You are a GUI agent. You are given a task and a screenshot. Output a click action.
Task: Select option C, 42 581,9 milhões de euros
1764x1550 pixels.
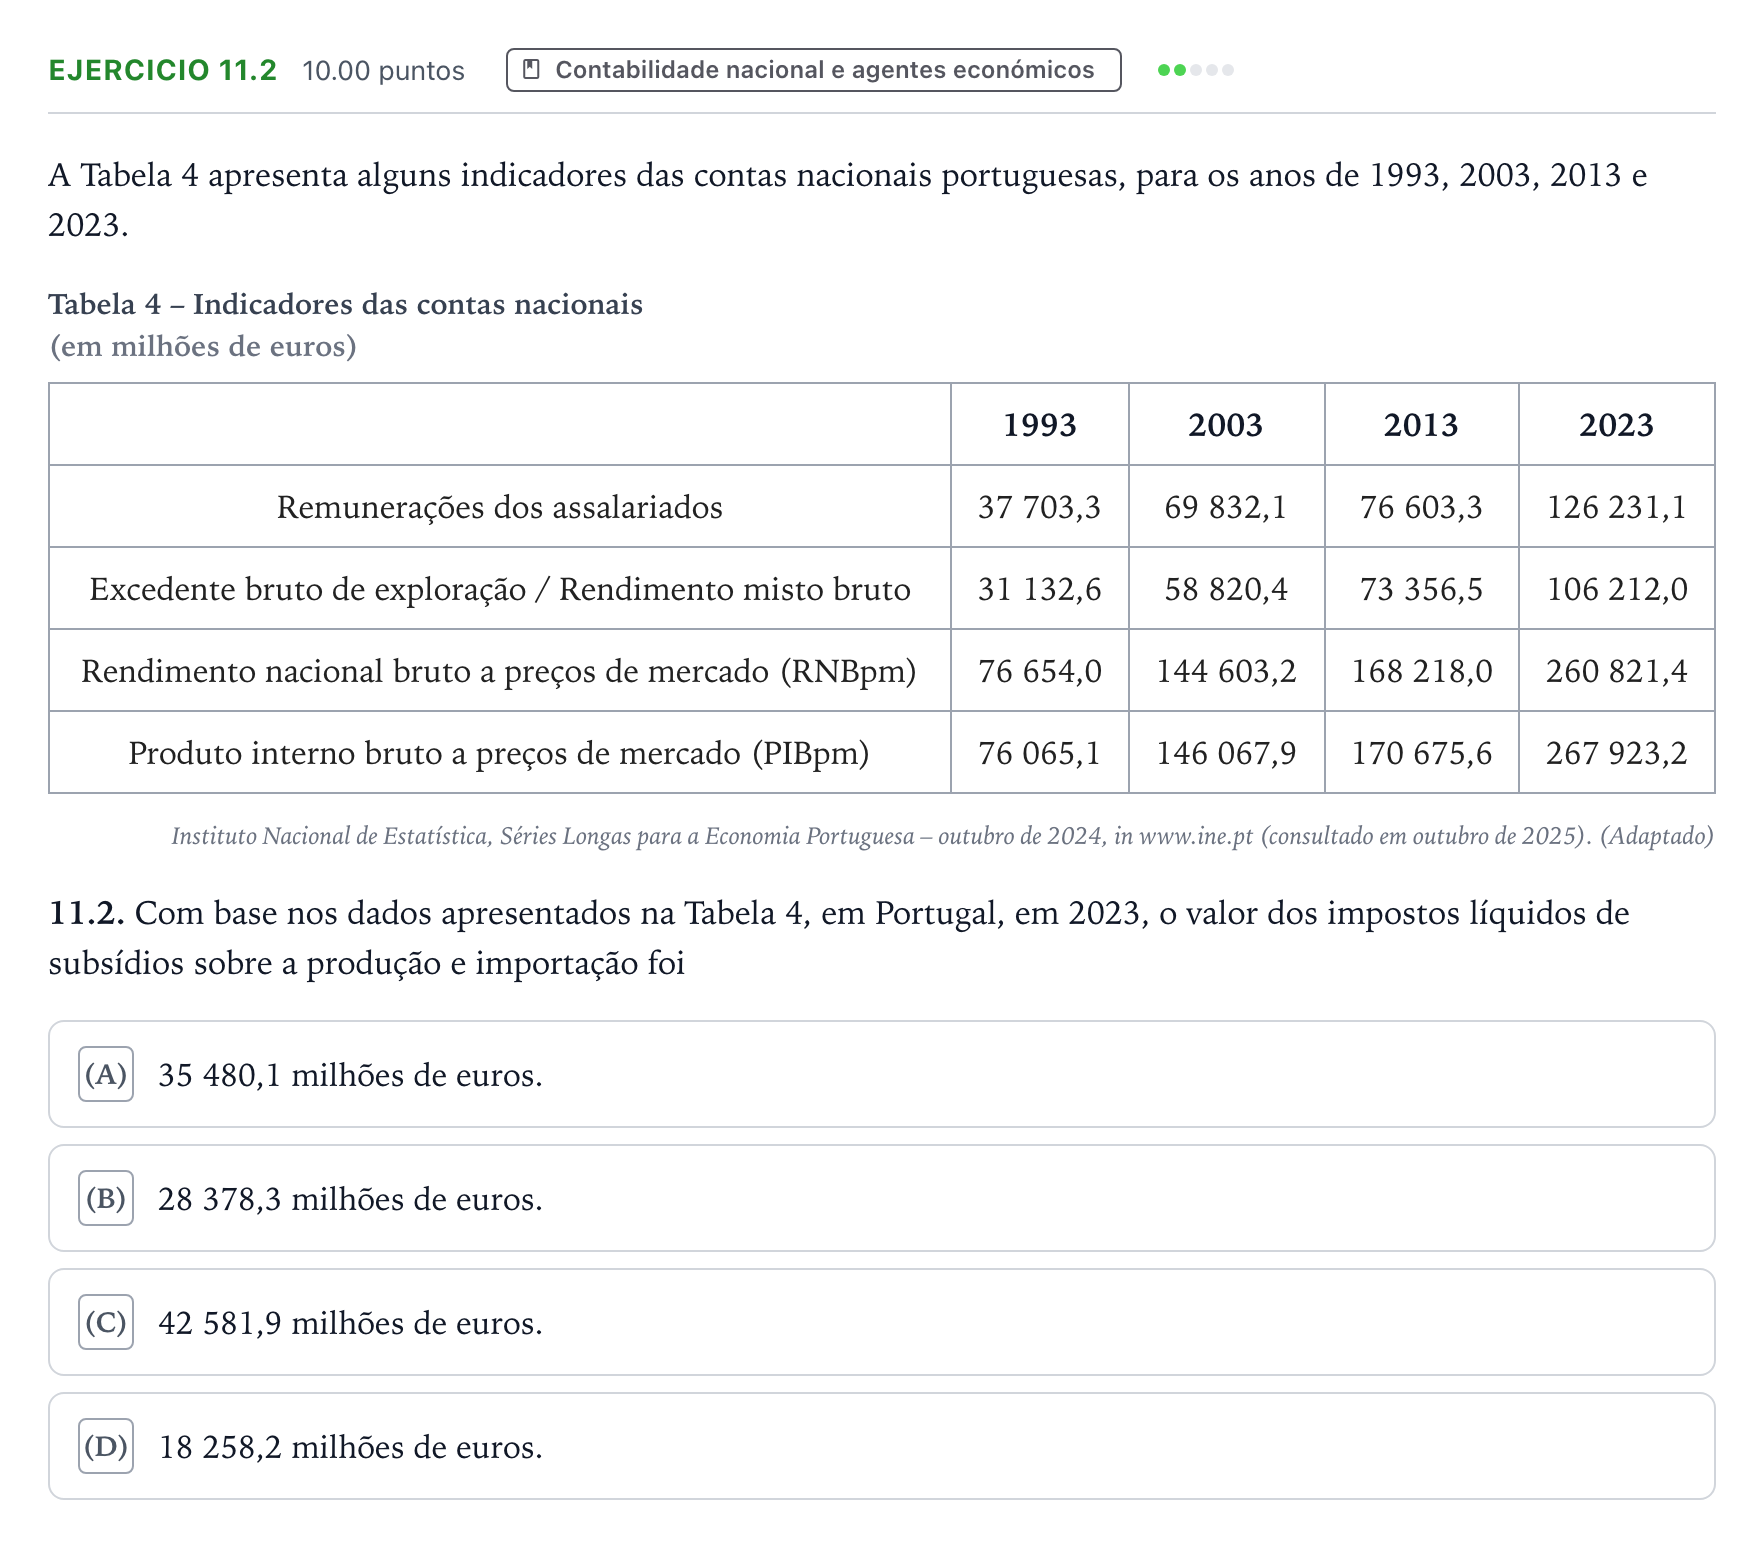tap(882, 1322)
